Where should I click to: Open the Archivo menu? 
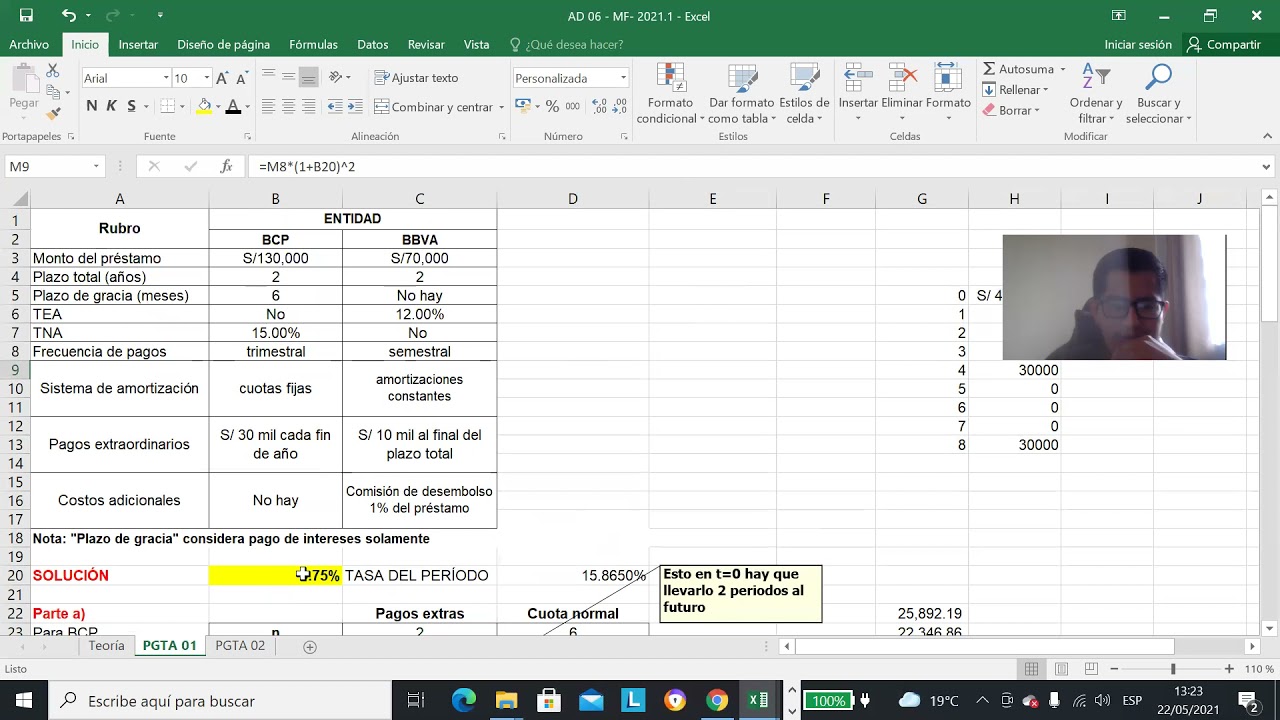[29, 44]
